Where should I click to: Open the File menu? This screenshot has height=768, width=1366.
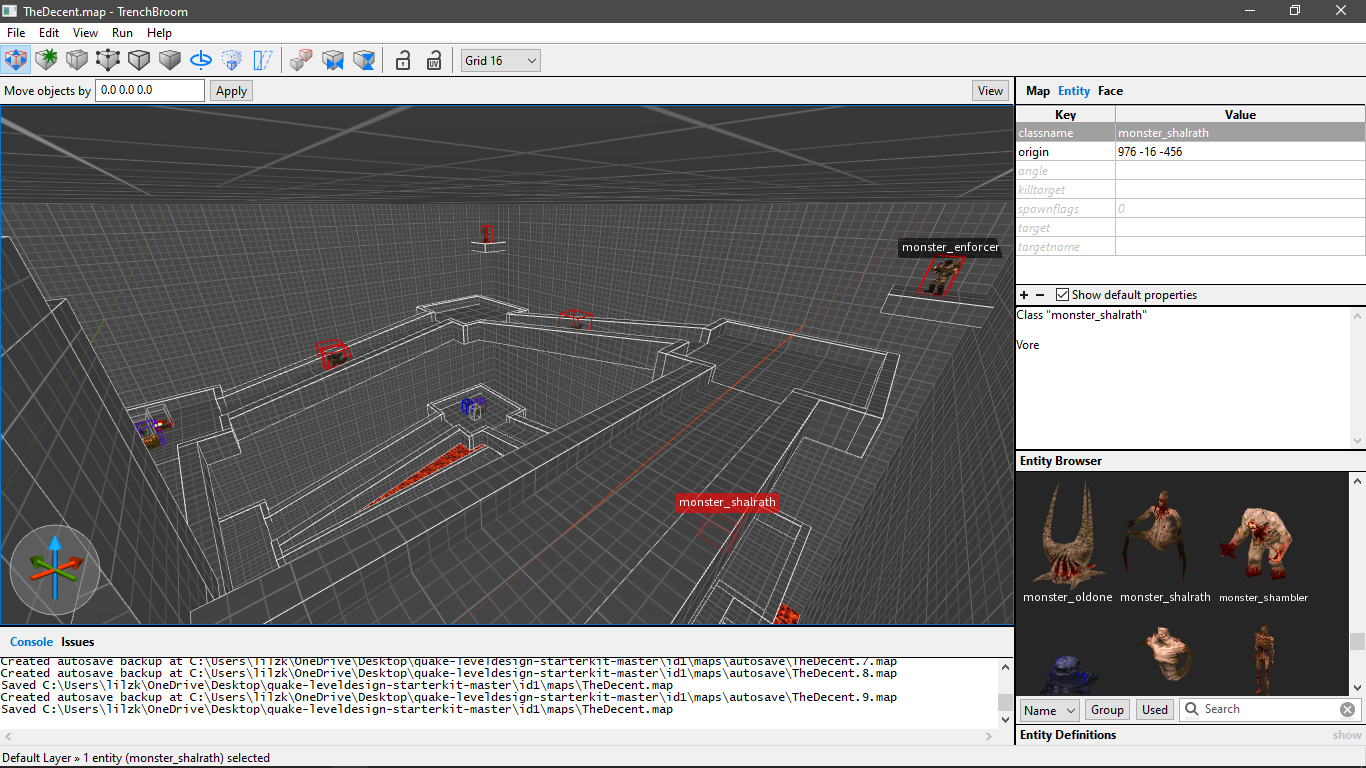point(16,33)
